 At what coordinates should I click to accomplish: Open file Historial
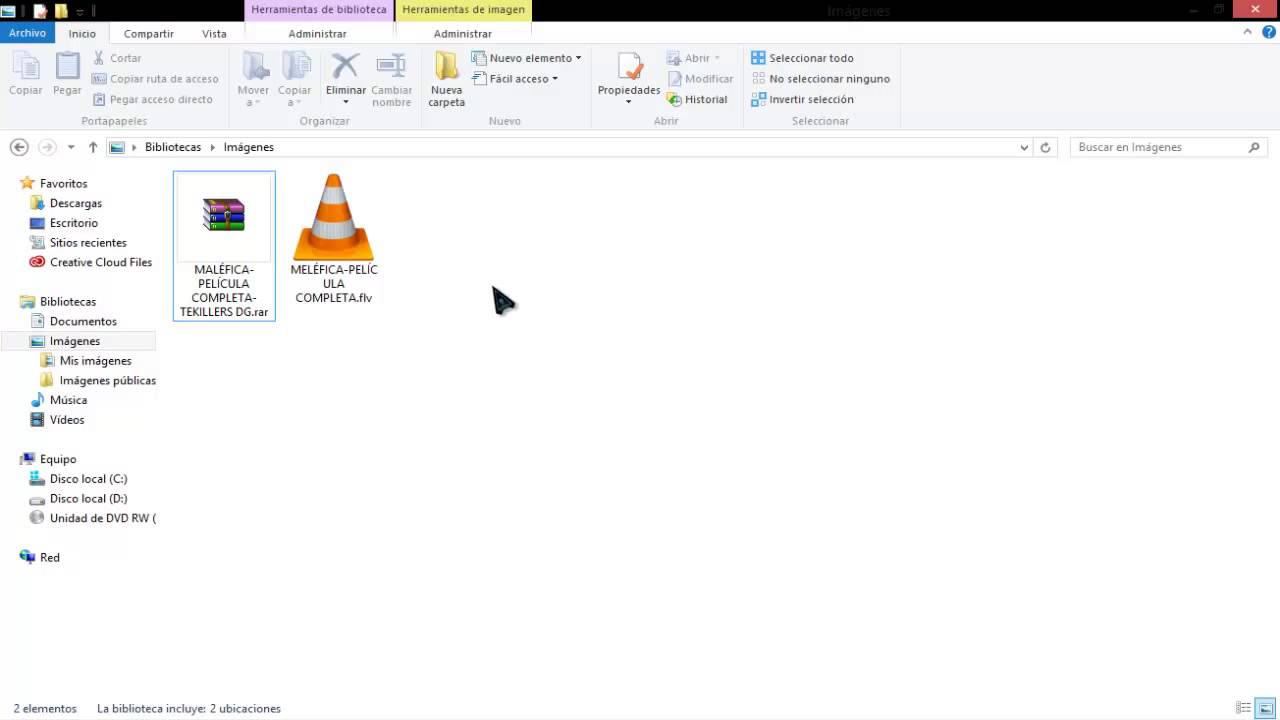click(697, 99)
